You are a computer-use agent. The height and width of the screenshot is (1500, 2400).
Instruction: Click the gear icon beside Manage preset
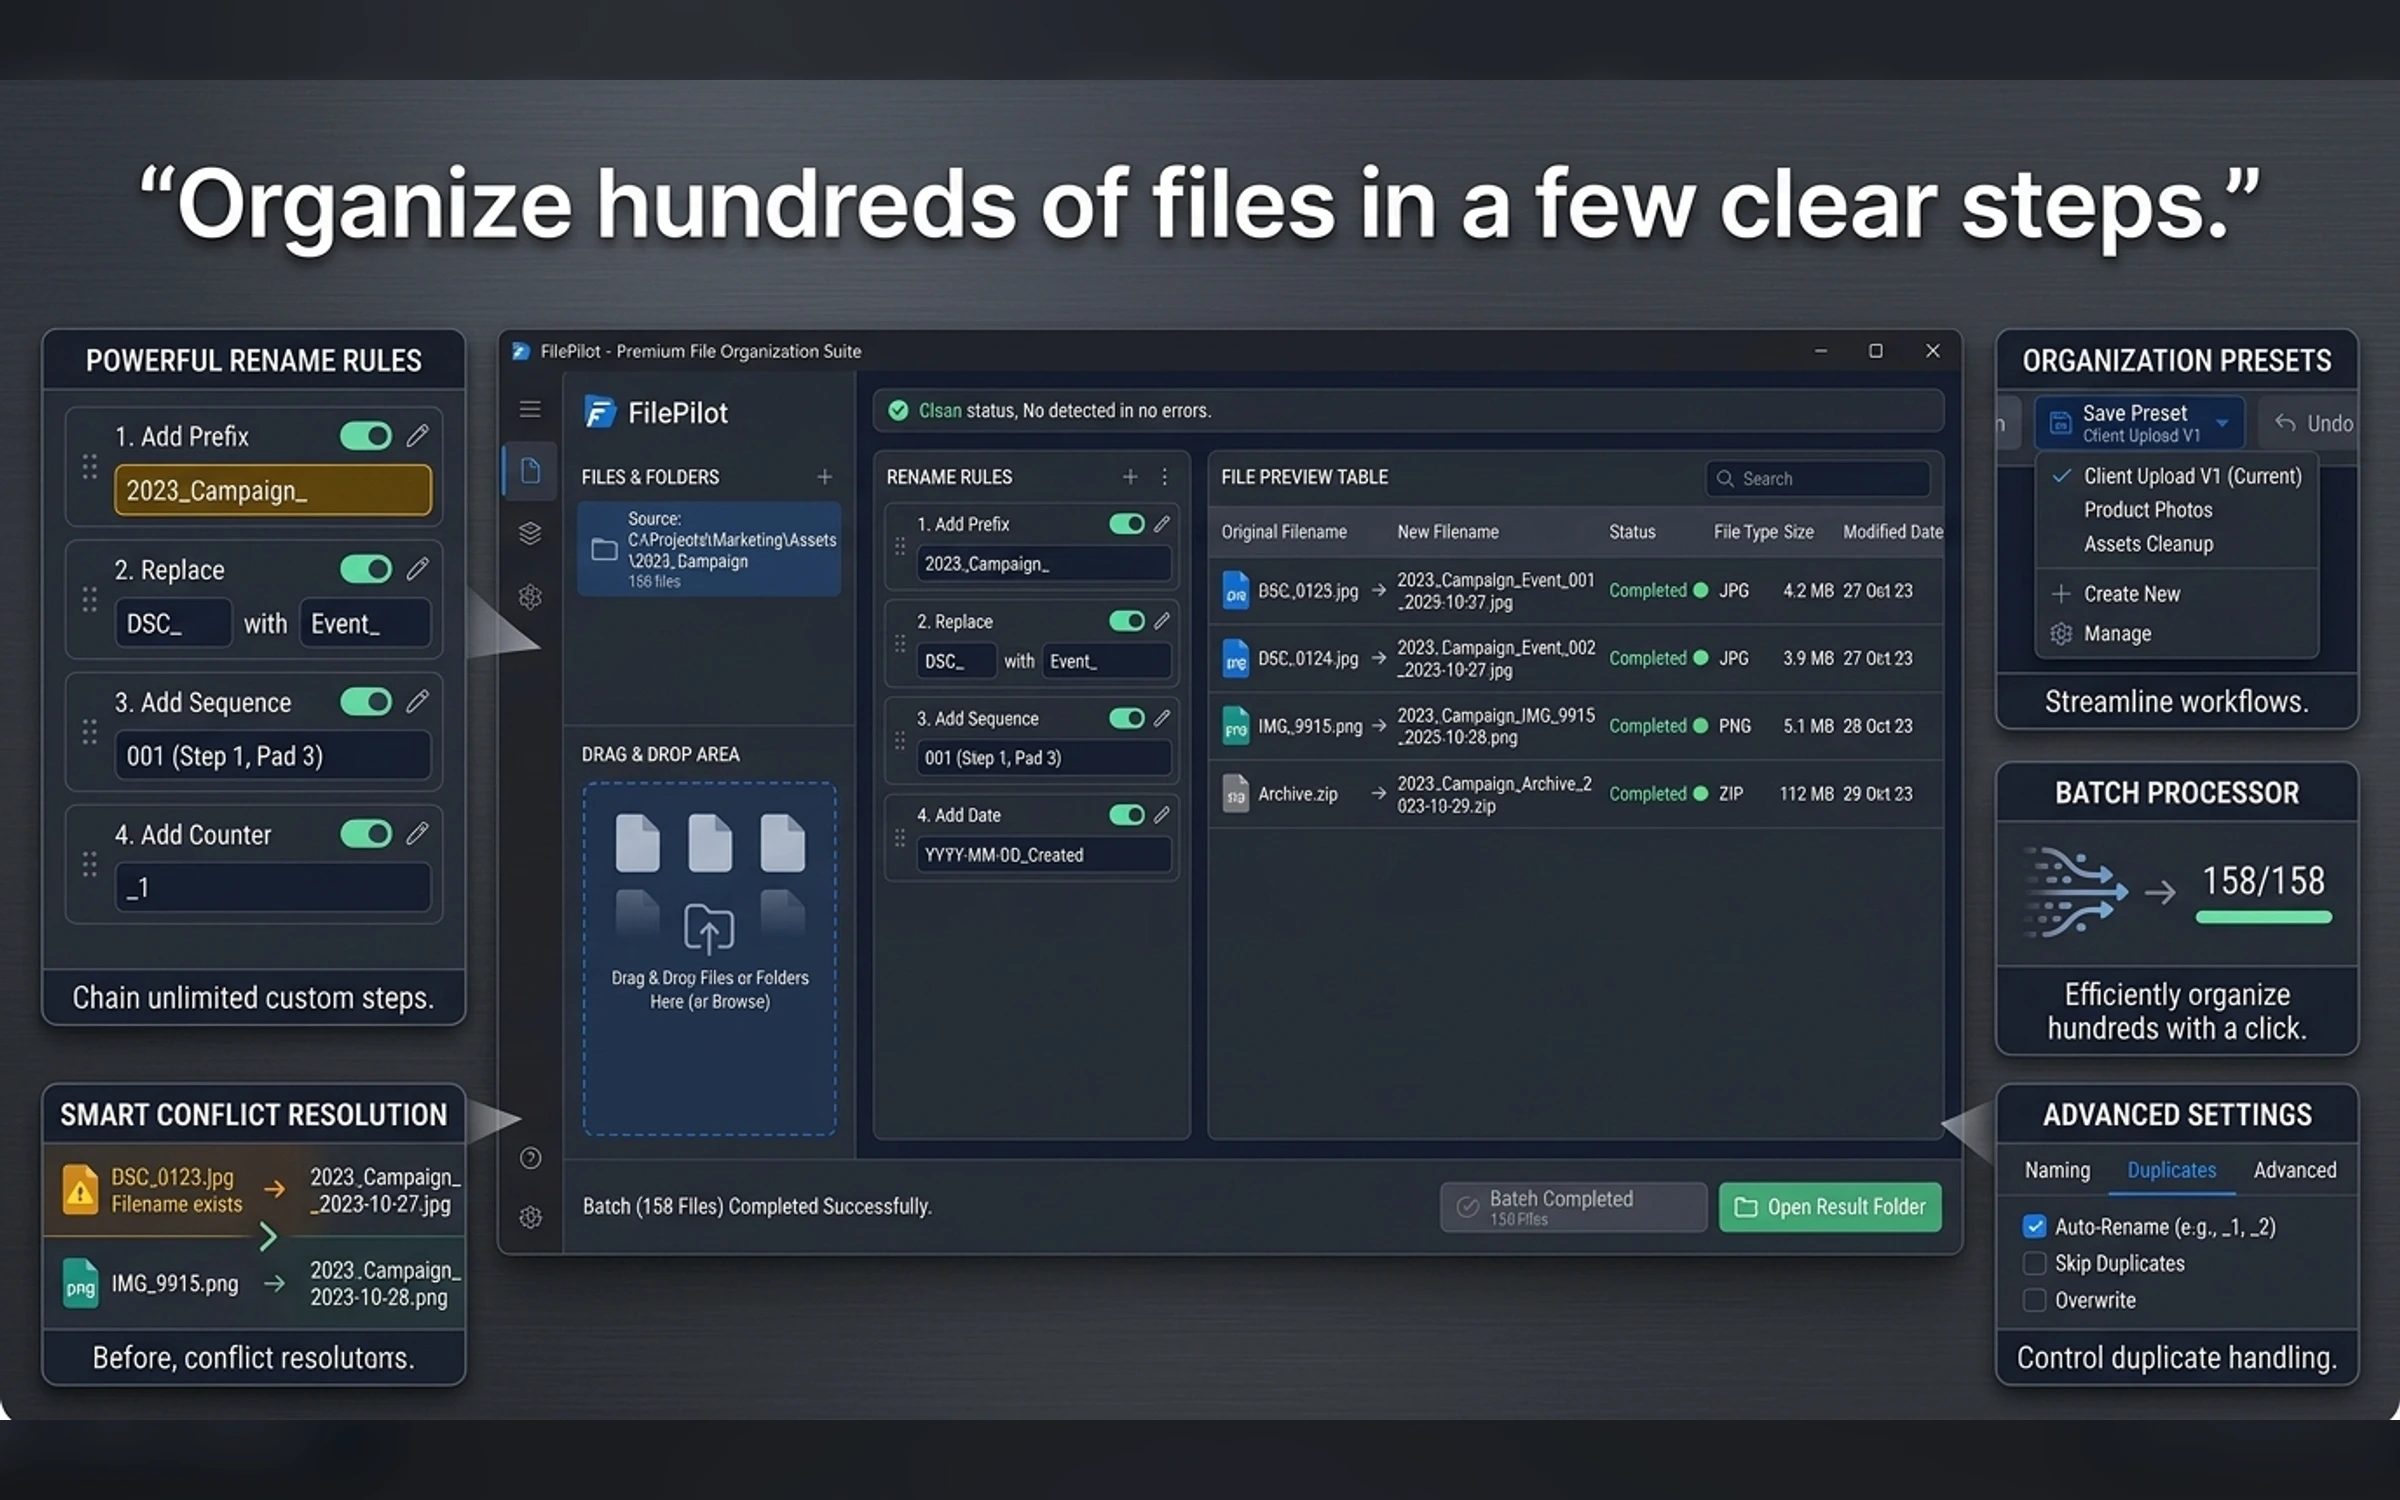pos(2061,634)
